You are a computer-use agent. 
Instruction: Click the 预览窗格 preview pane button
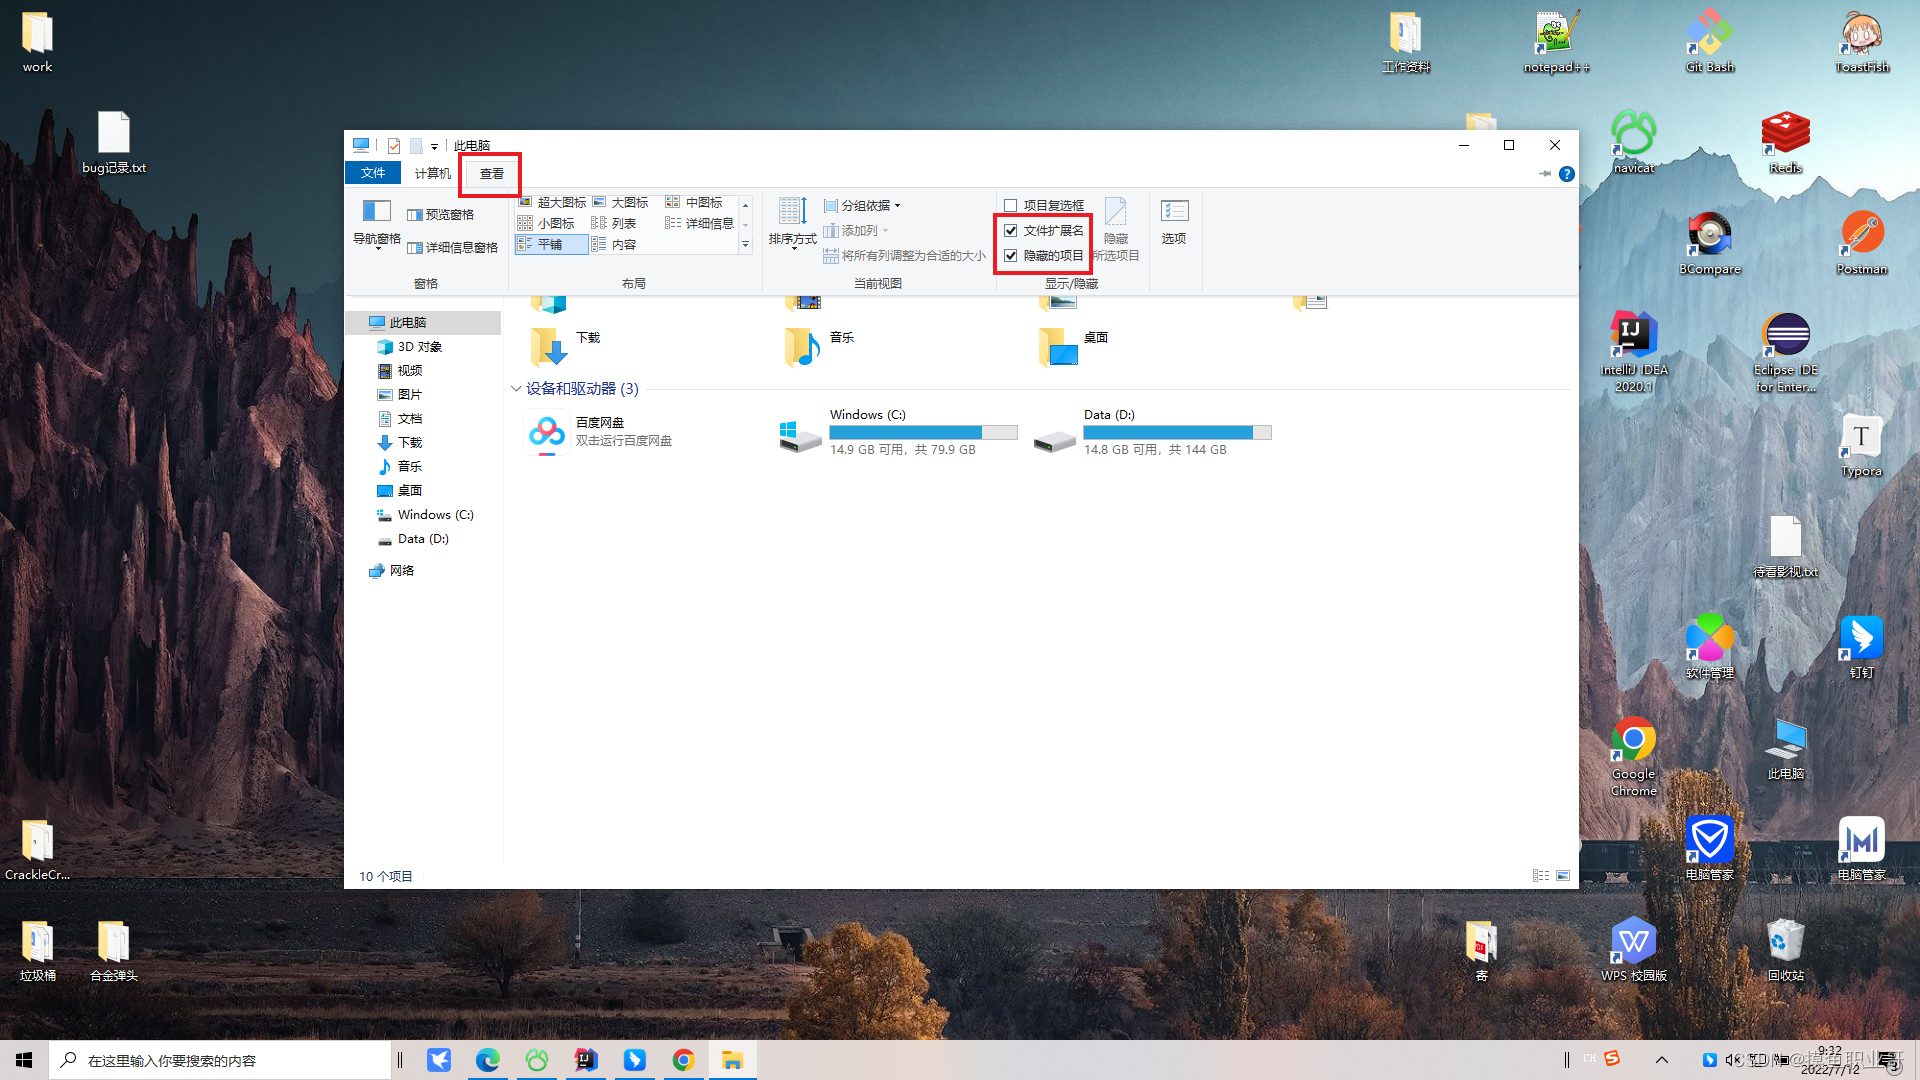[441, 214]
